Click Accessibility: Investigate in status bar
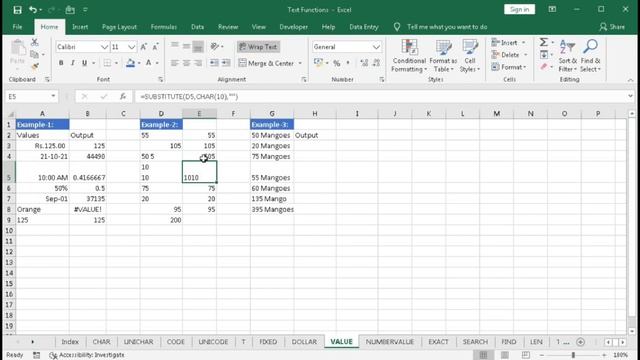Screen dimensions: 640x360 coord(87,355)
